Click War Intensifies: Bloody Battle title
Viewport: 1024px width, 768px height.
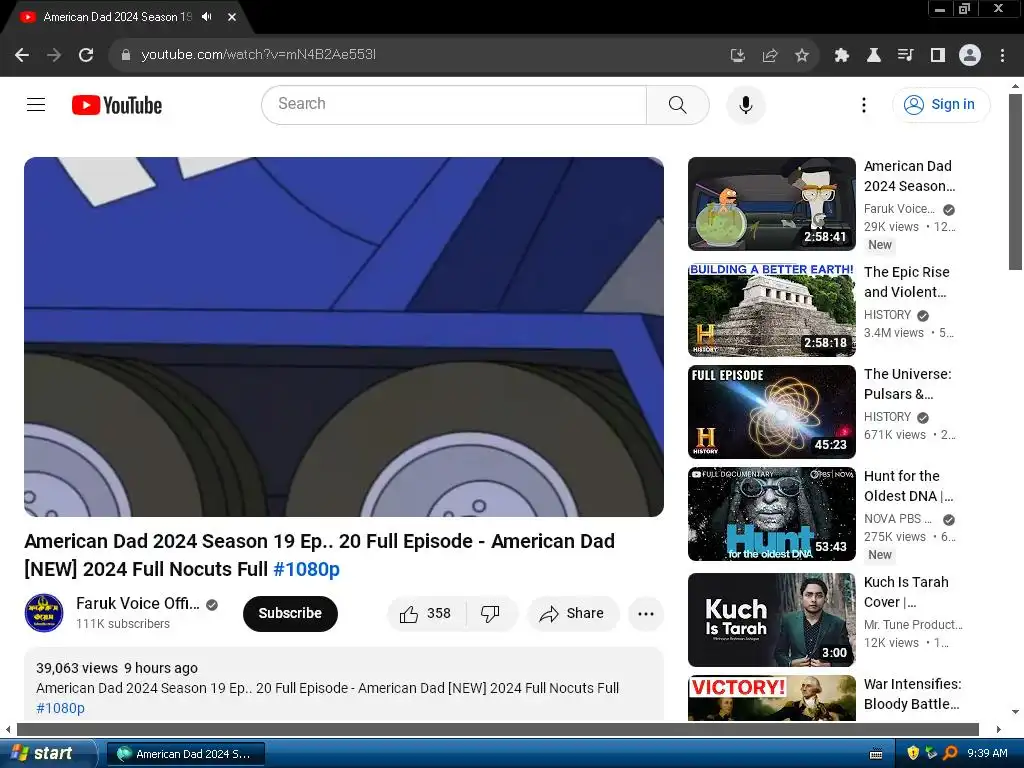point(912,694)
